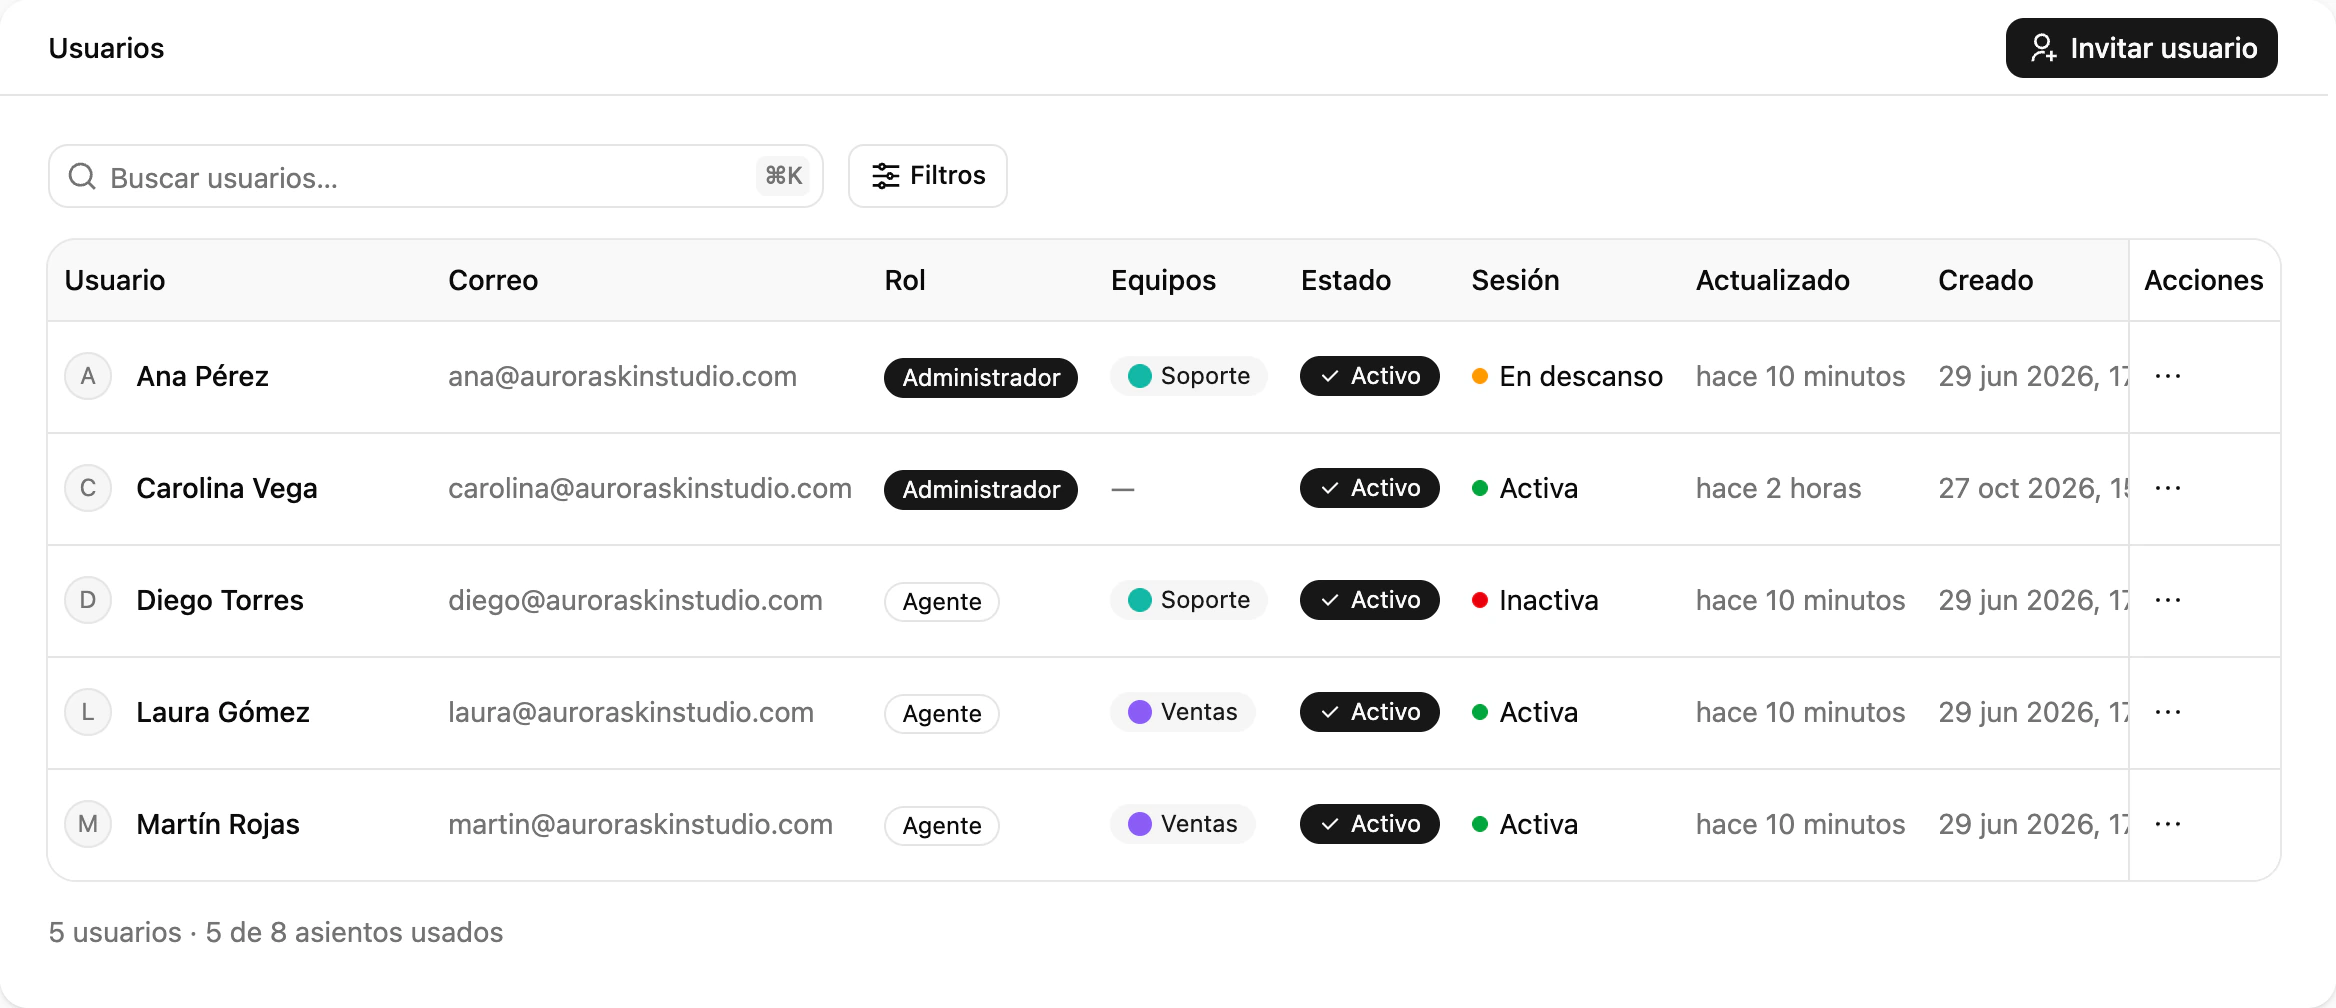Screen dimensions: 2336x1008
Task: Open actions menu for Carolina Vega
Action: pyautogui.click(x=2168, y=488)
